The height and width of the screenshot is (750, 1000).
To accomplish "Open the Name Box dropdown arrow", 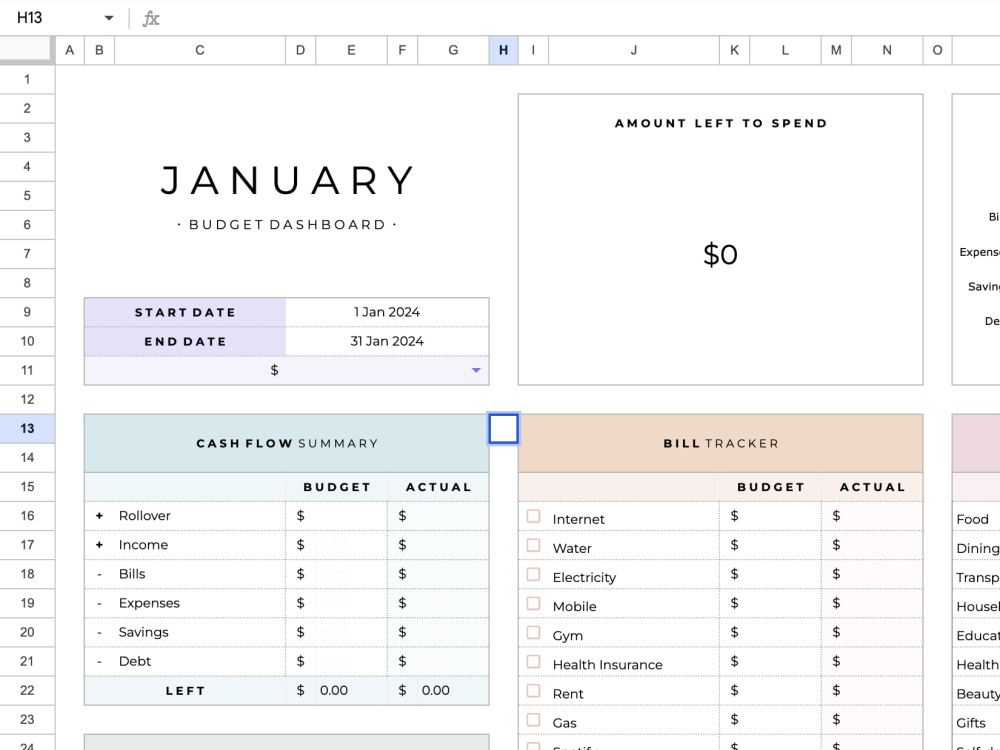I will 109,18.
